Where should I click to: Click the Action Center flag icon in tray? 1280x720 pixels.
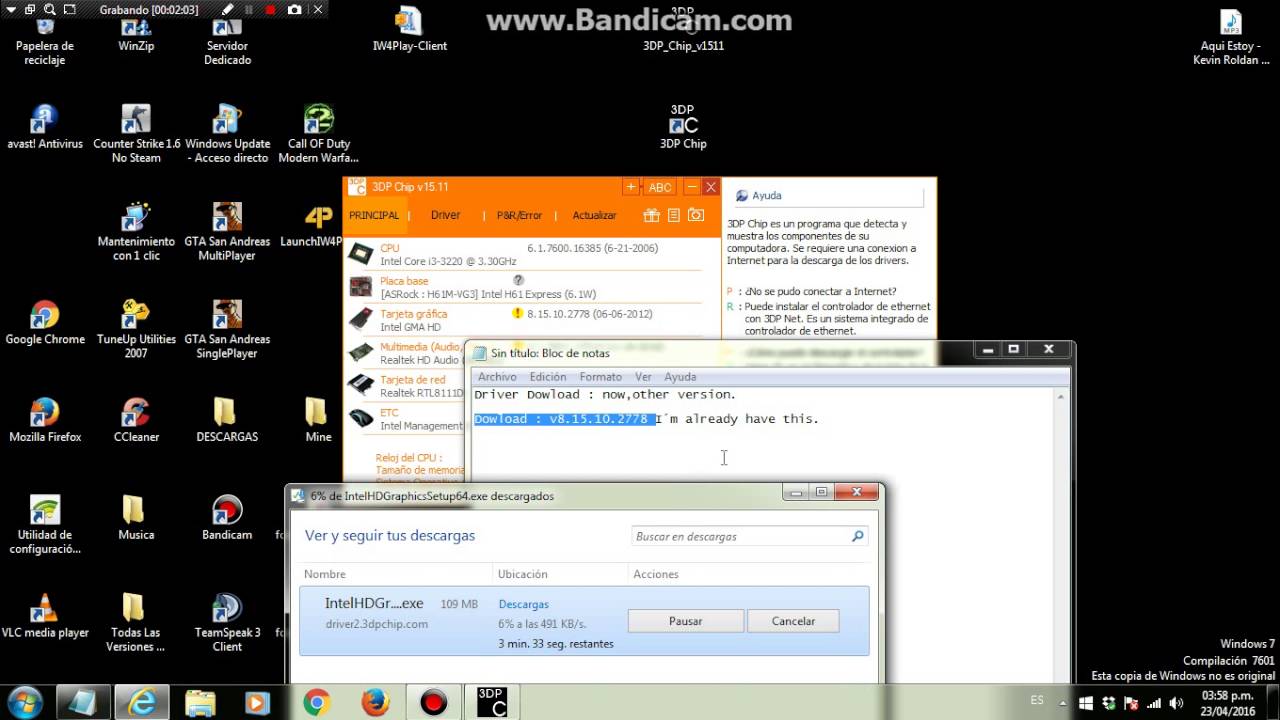[1131, 703]
